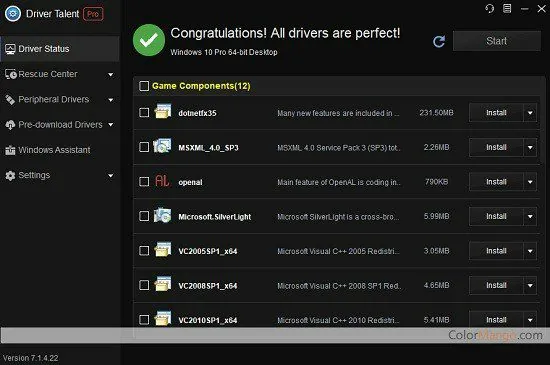Image resolution: width=550 pixels, height=365 pixels.
Task: Open dropdown arrow next to MSXML_4.0_SP3 Install
Action: pyautogui.click(x=530, y=147)
